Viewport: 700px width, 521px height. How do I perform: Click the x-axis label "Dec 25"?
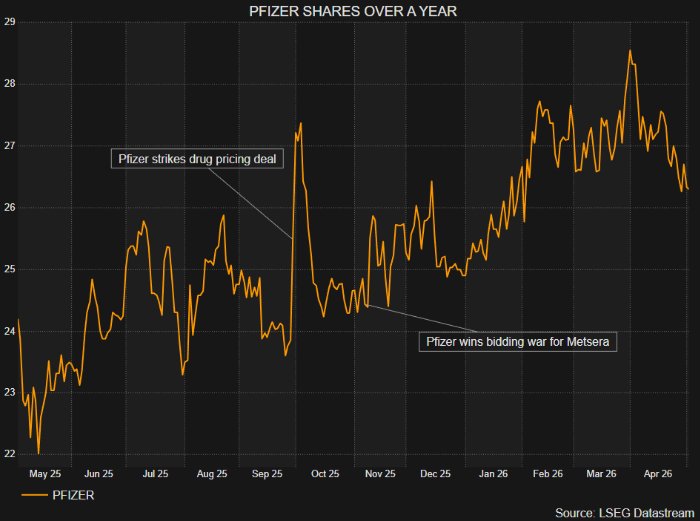[x=435, y=474]
